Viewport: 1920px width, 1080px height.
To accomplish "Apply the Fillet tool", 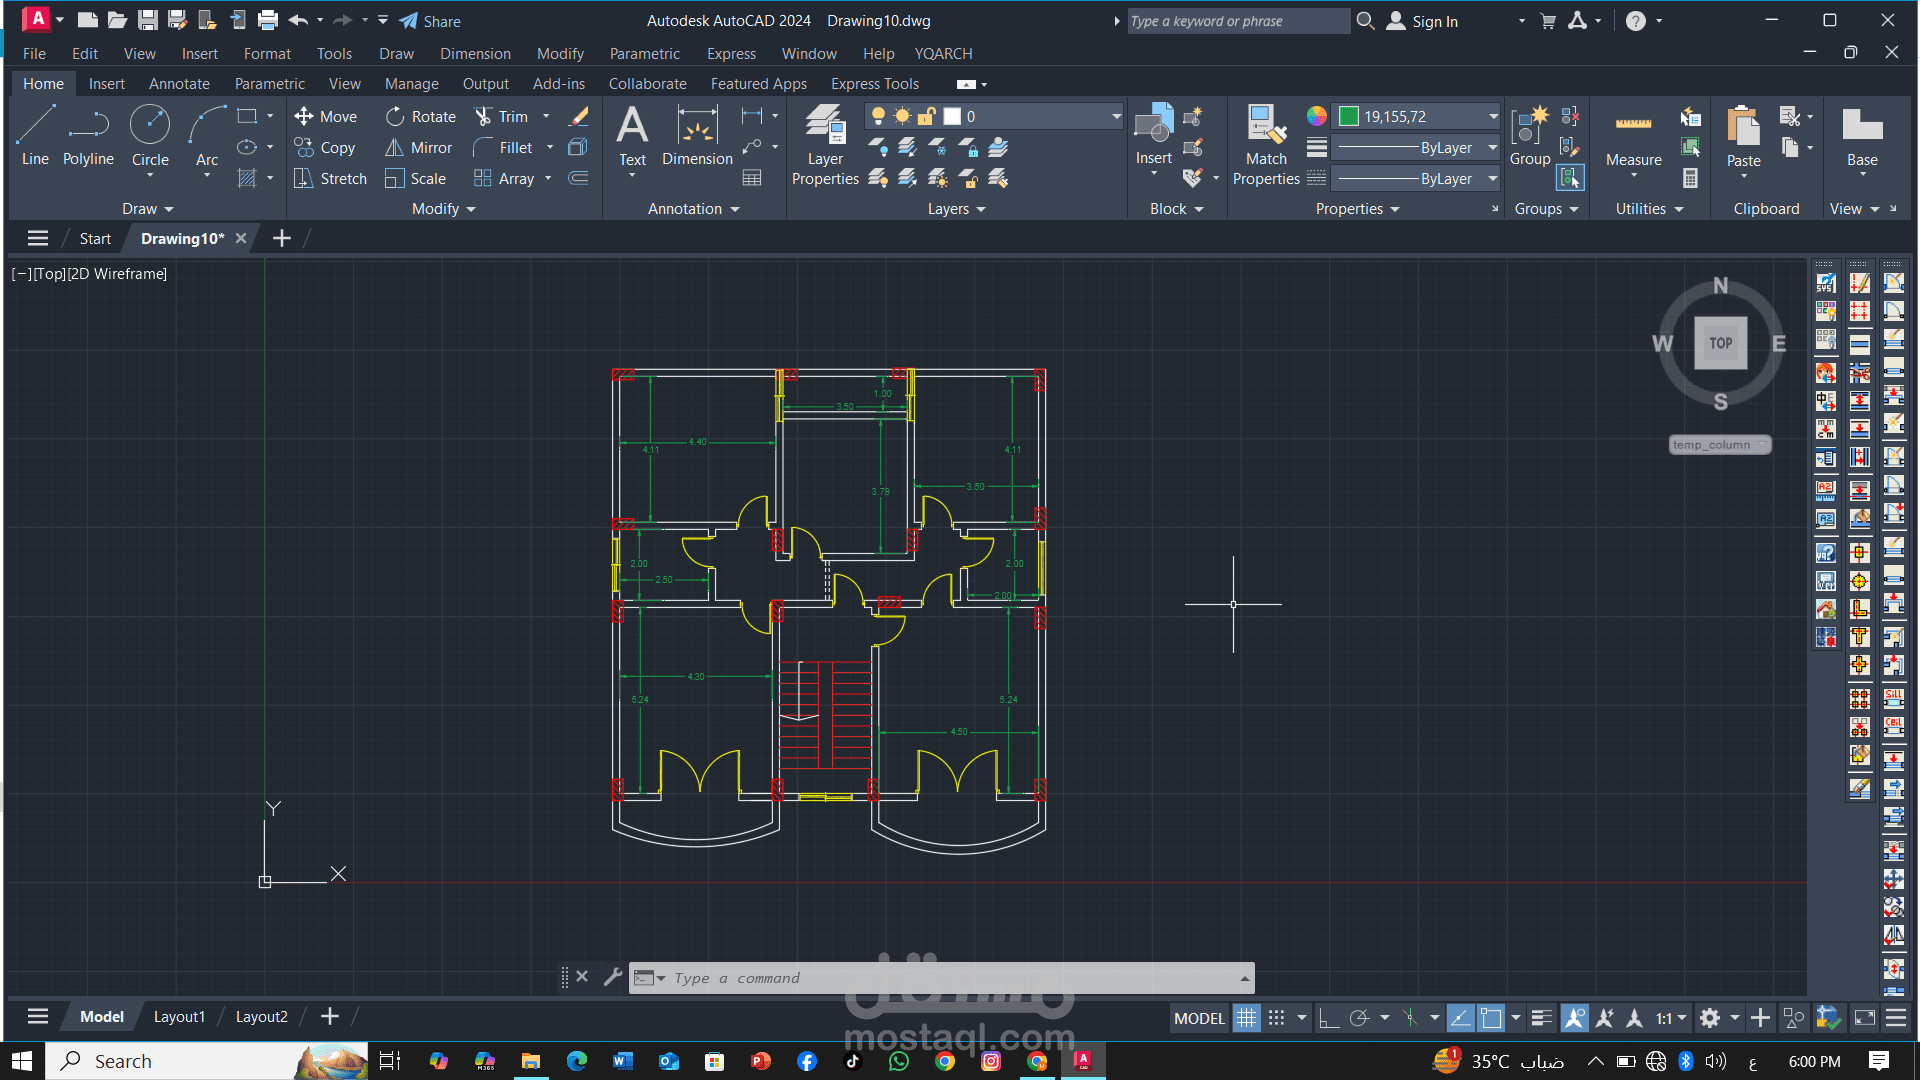I will click(x=503, y=148).
